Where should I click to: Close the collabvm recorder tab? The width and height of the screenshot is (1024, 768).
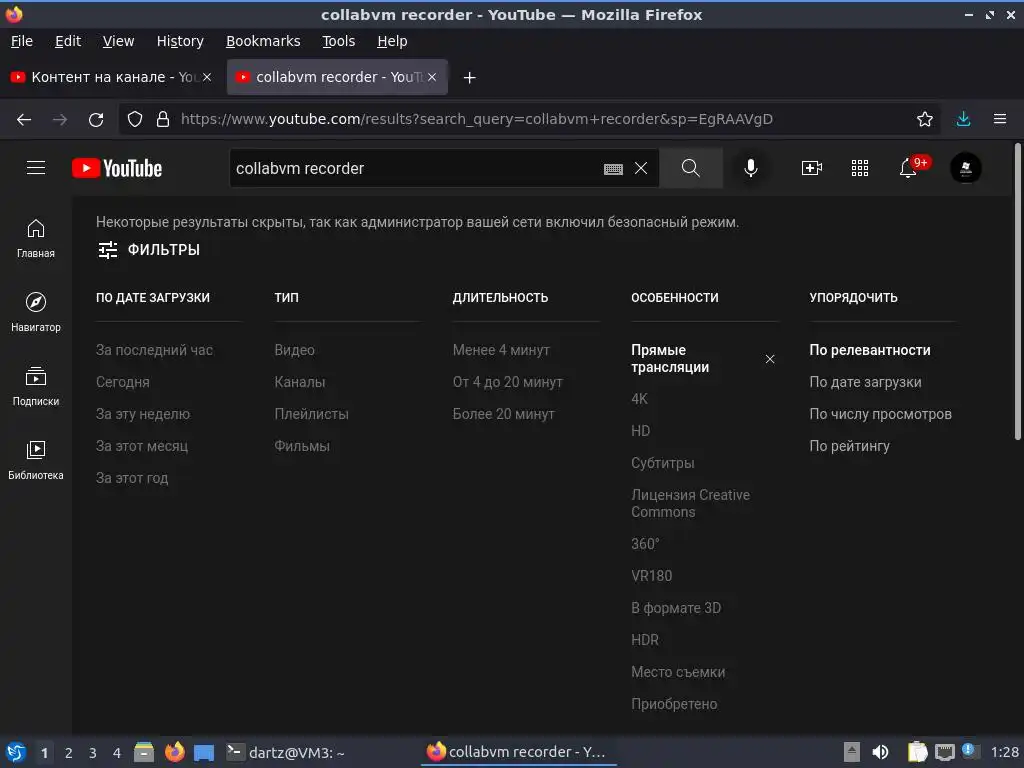coord(432,77)
